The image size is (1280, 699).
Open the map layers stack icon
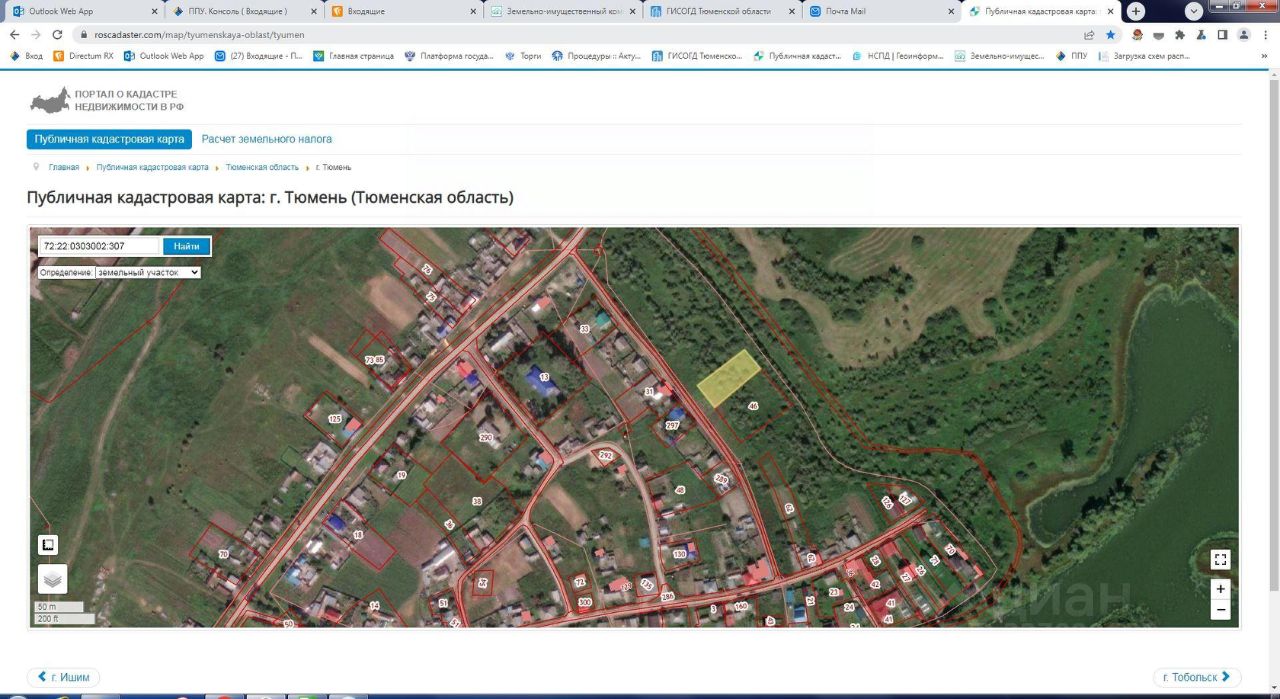[x=52, y=579]
